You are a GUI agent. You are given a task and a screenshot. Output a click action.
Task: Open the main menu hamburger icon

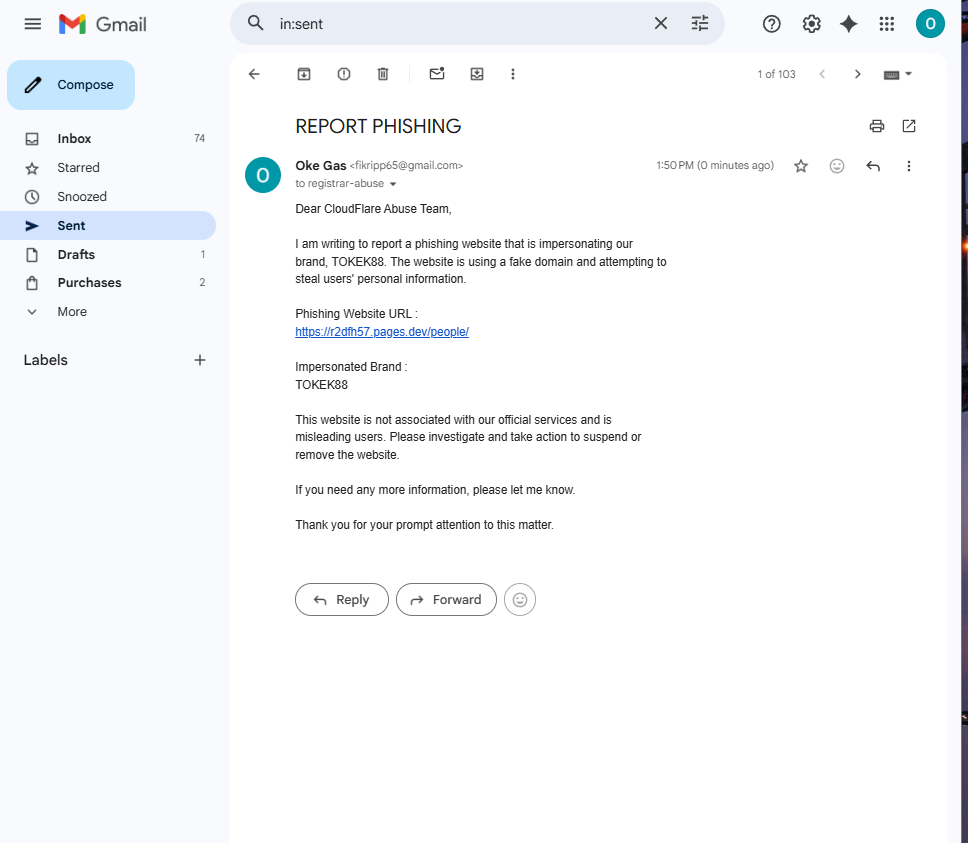pos(33,24)
